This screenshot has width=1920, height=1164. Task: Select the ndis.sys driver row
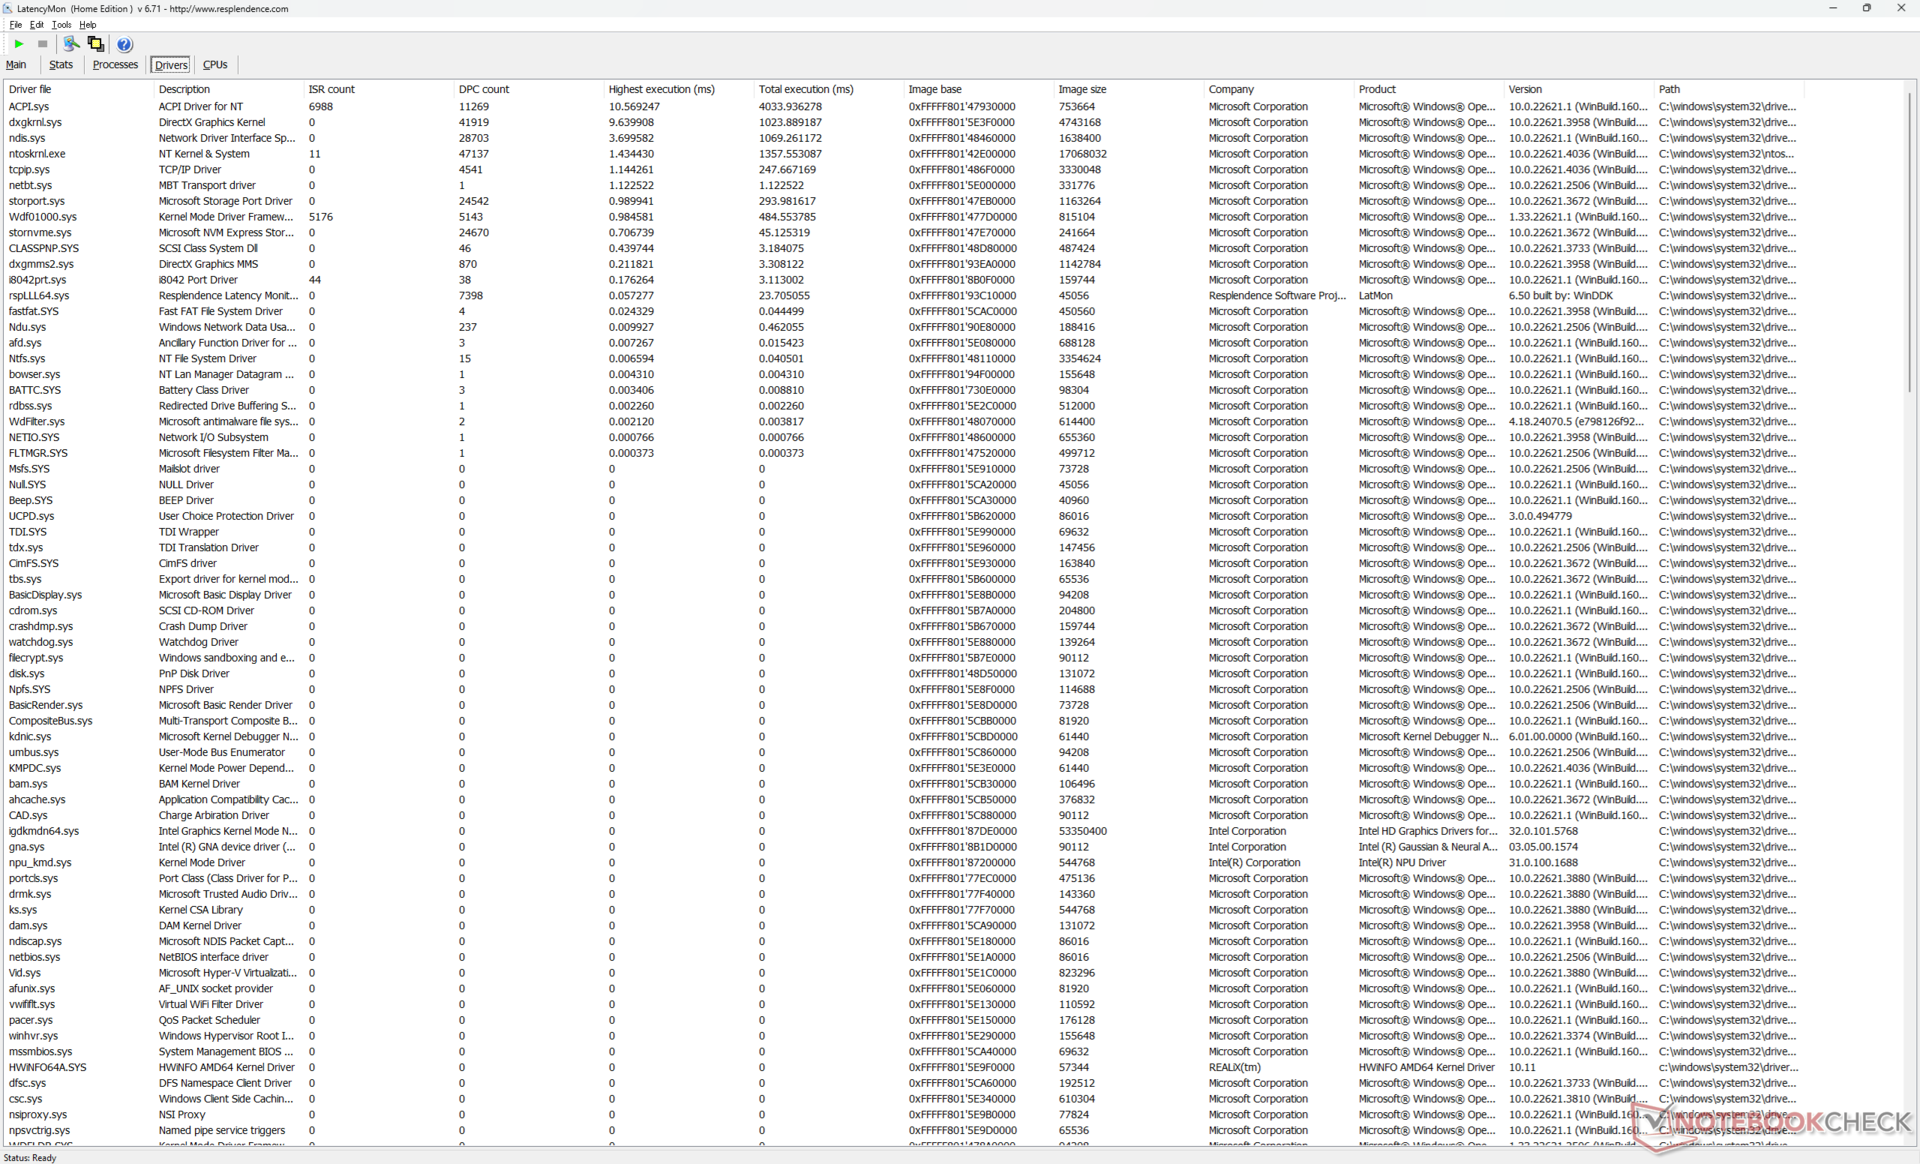click(x=903, y=138)
